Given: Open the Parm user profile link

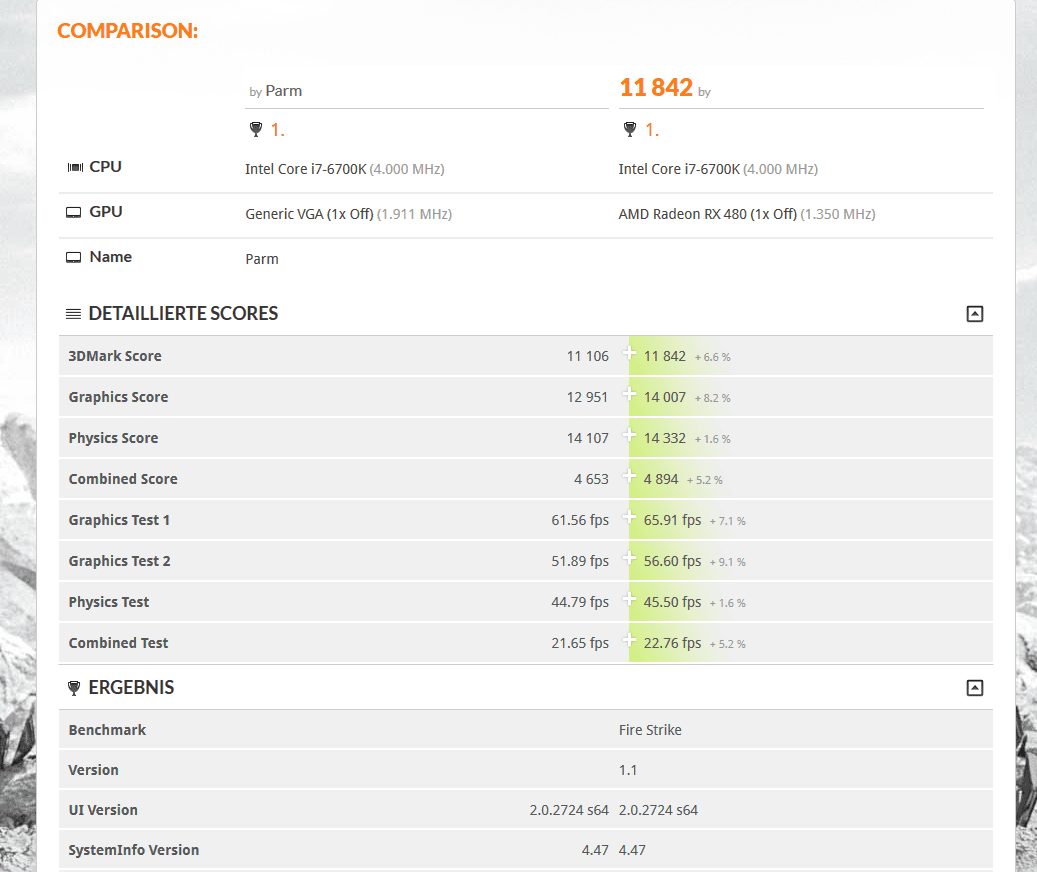Looking at the screenshot, I should (284, 91).
